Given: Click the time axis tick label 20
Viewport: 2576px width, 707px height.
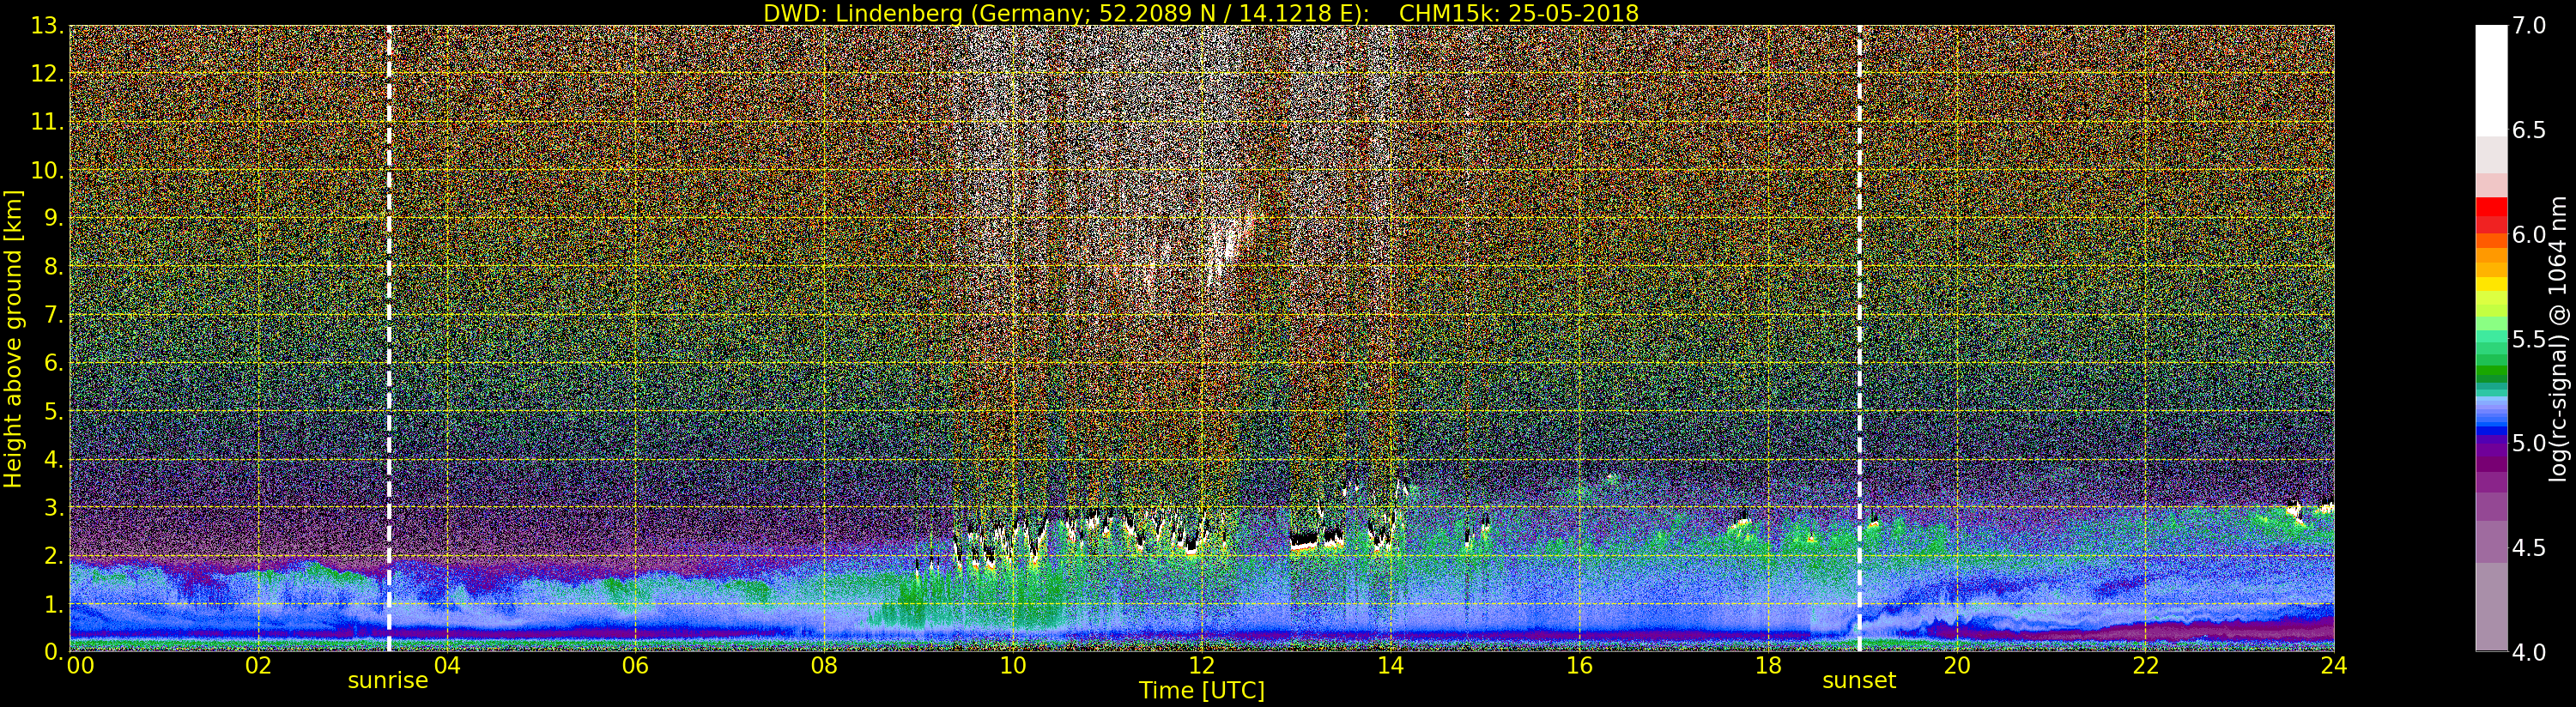Looking at the screenshot, I should [1956, 666].
